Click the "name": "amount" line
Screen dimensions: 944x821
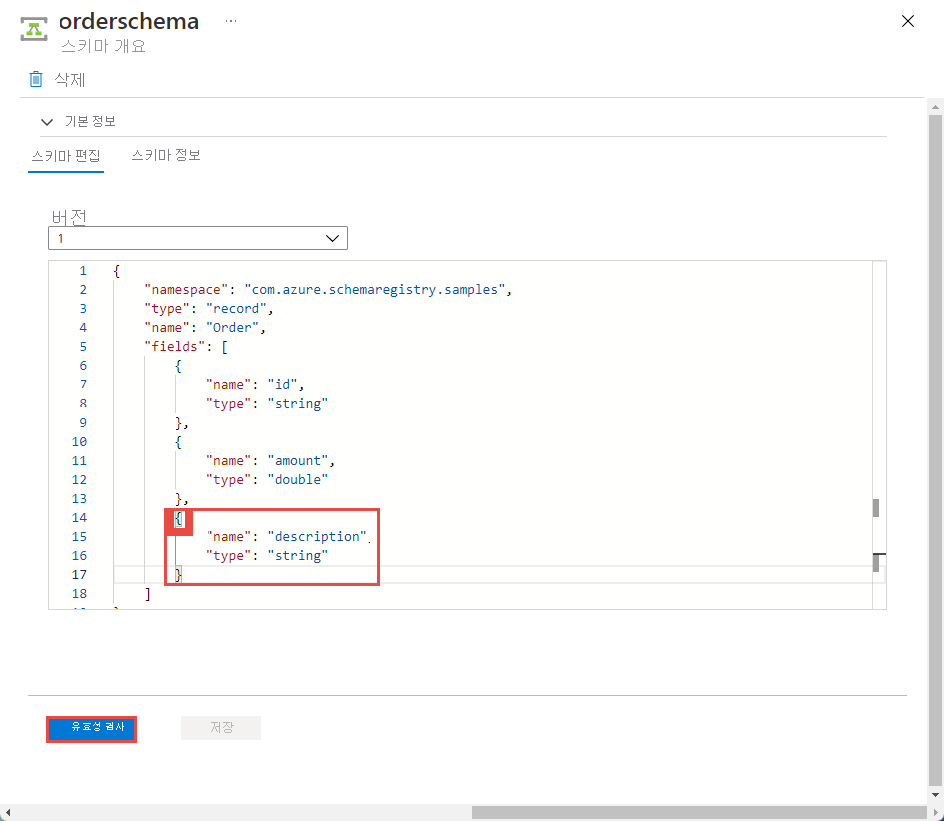tap(270, 460)
